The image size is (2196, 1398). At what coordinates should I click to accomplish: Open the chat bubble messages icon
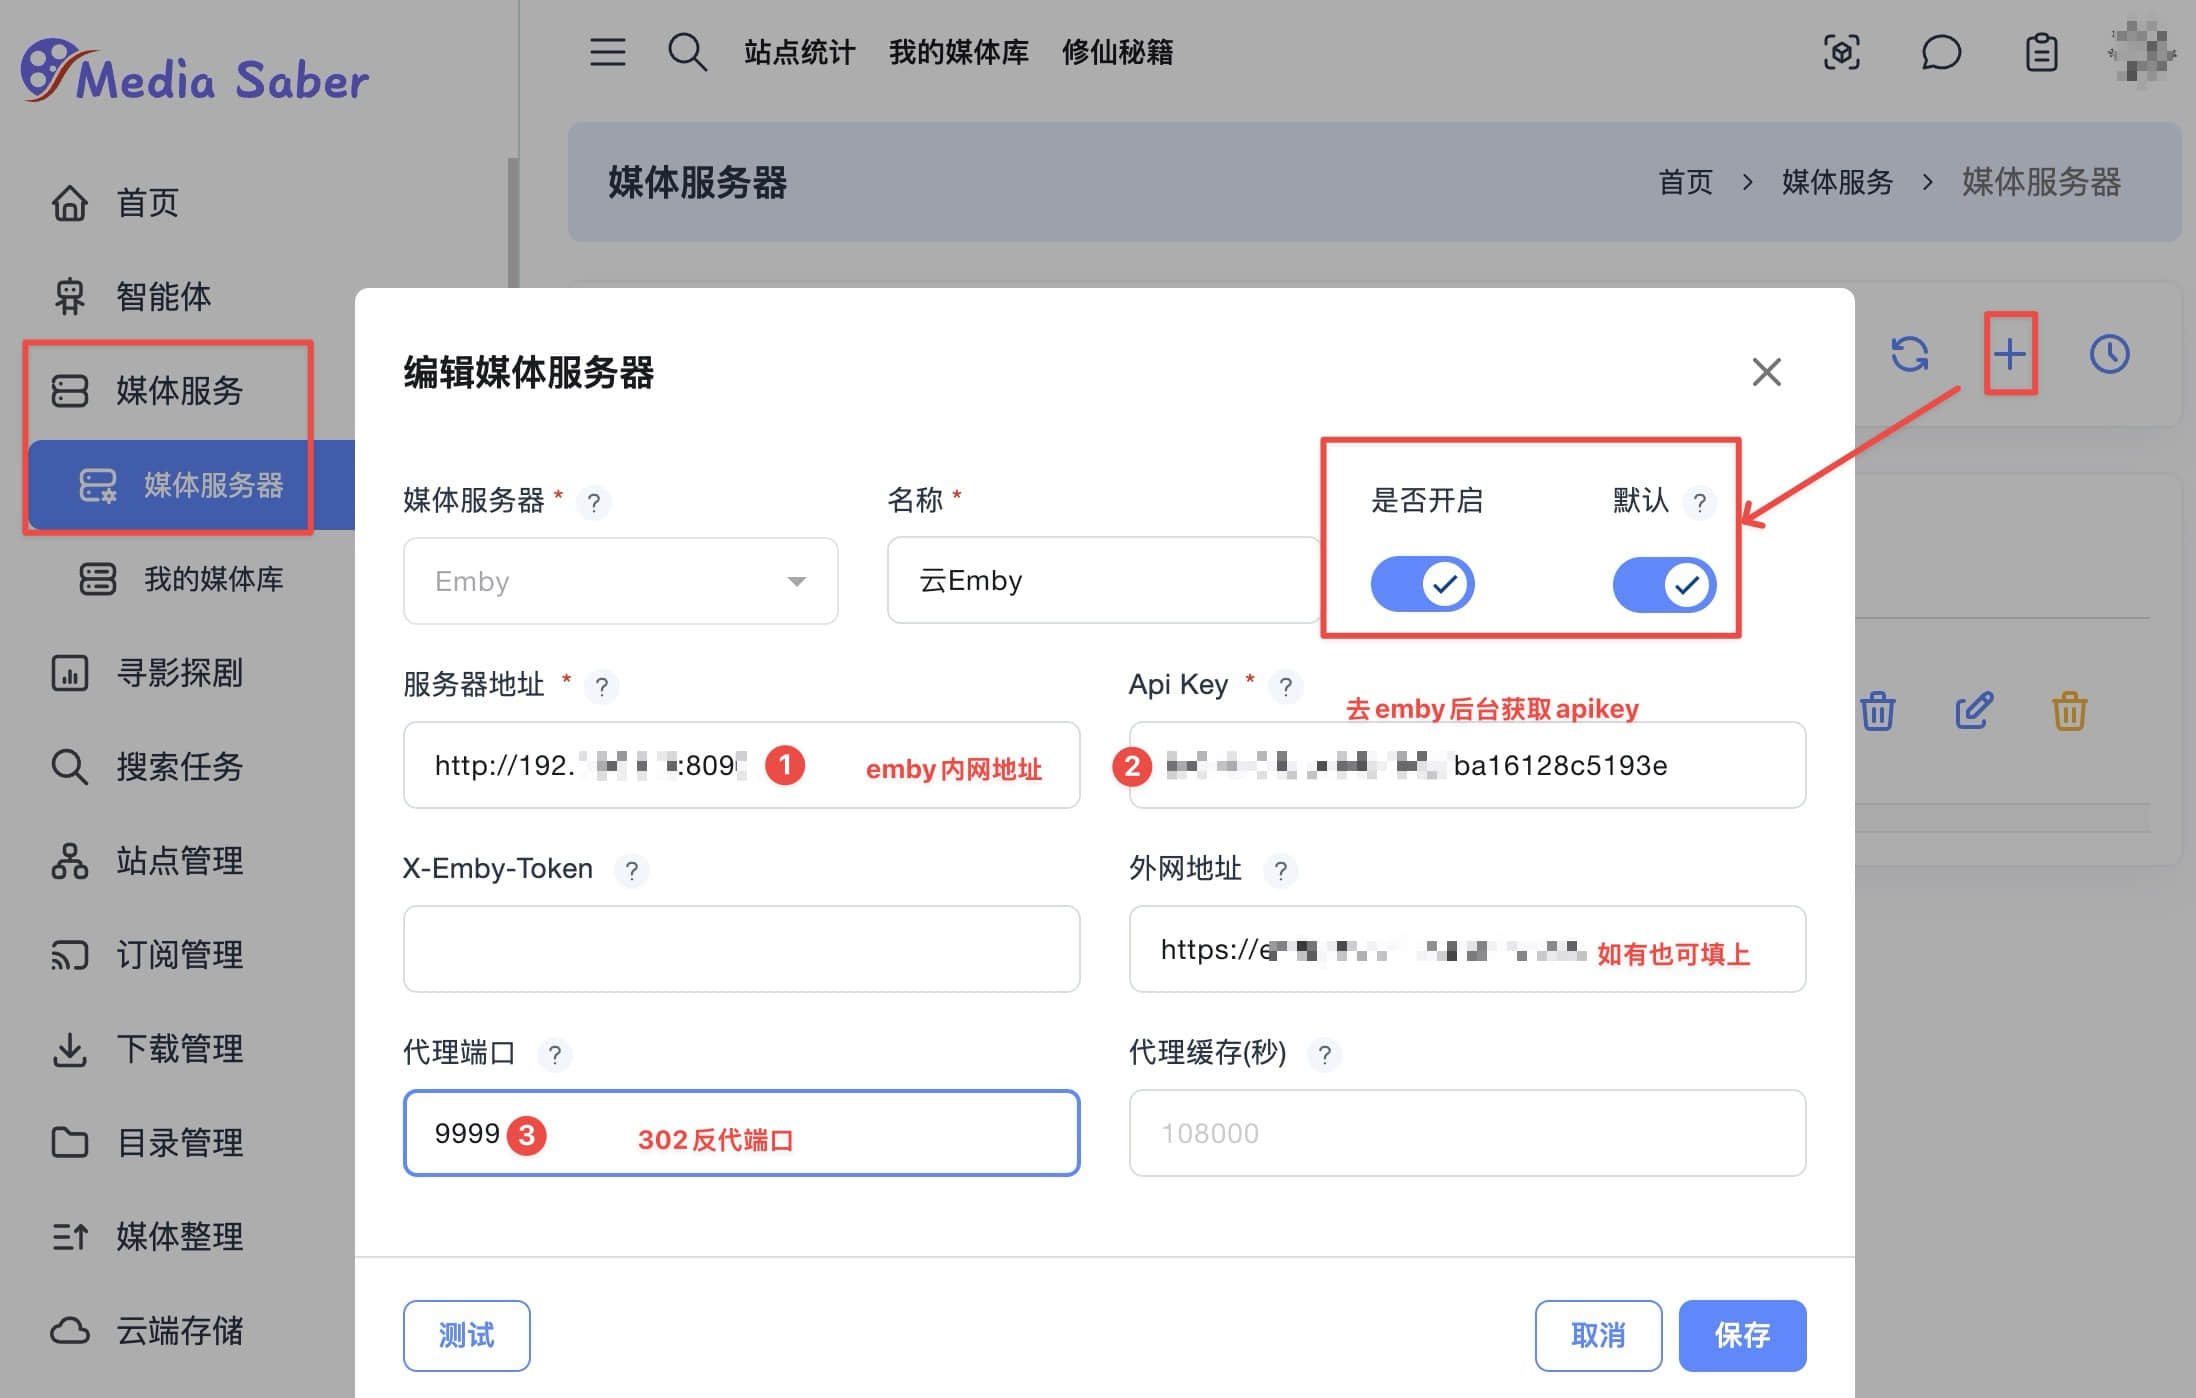(x=1940, y=52)
